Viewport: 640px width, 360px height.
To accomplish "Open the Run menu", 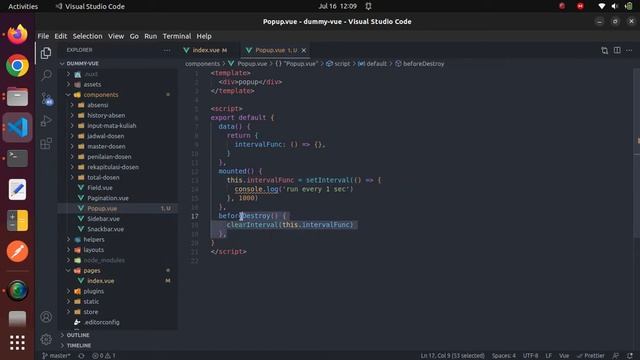I will click(150, 36).
